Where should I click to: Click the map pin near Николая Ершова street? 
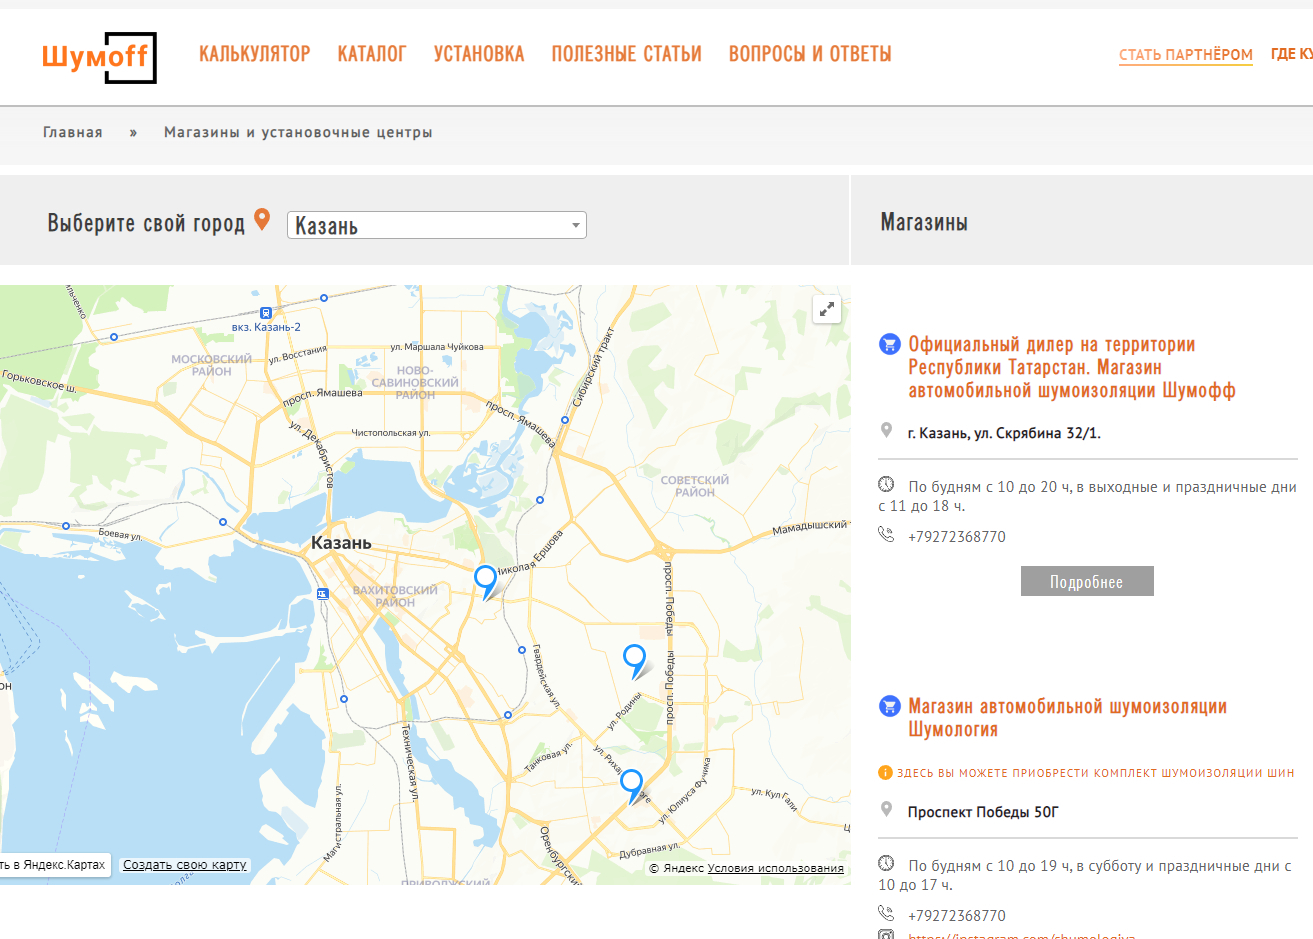click(x=485, y=578)
